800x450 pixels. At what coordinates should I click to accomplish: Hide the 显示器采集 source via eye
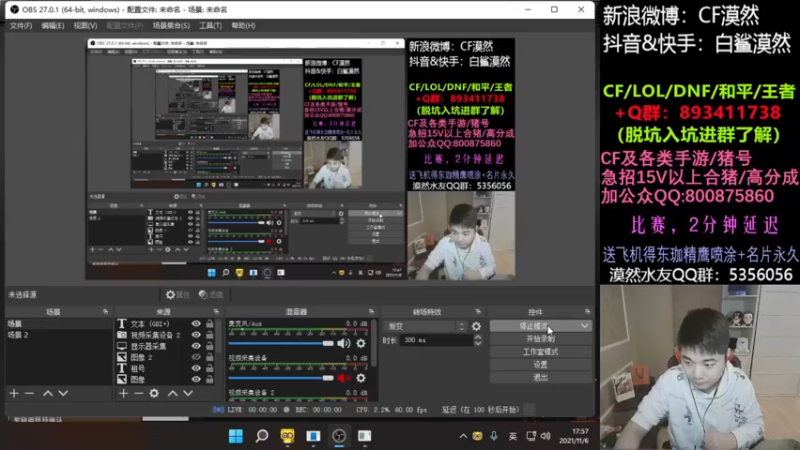coord(196,346)
